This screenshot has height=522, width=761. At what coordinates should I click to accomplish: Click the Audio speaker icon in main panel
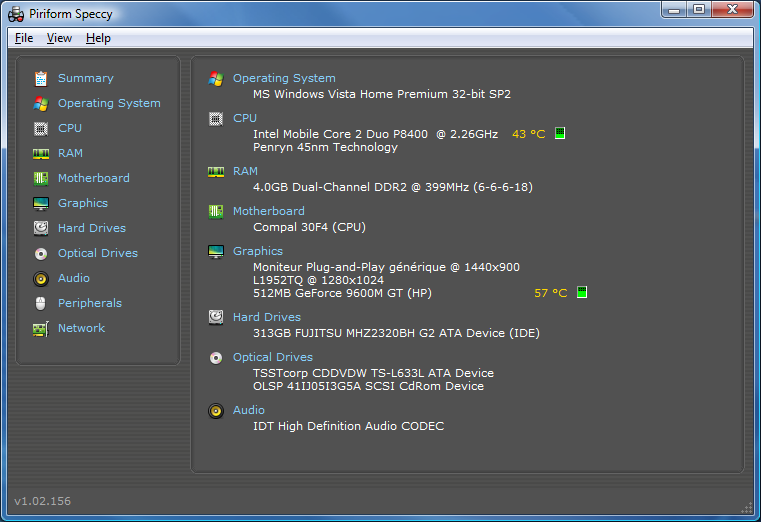coord(216,411)
